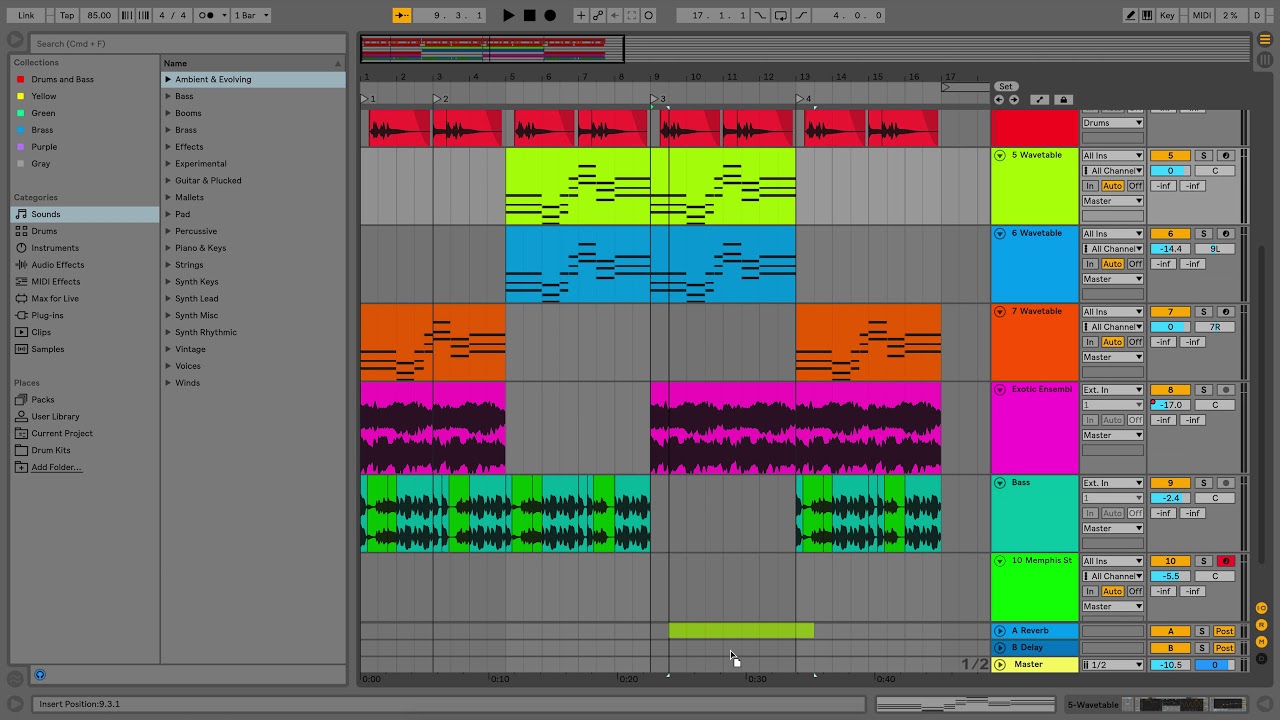Toggle Automation Arm icon
Viewport: 1280px width, 720px height.
[x=598, y=15]
